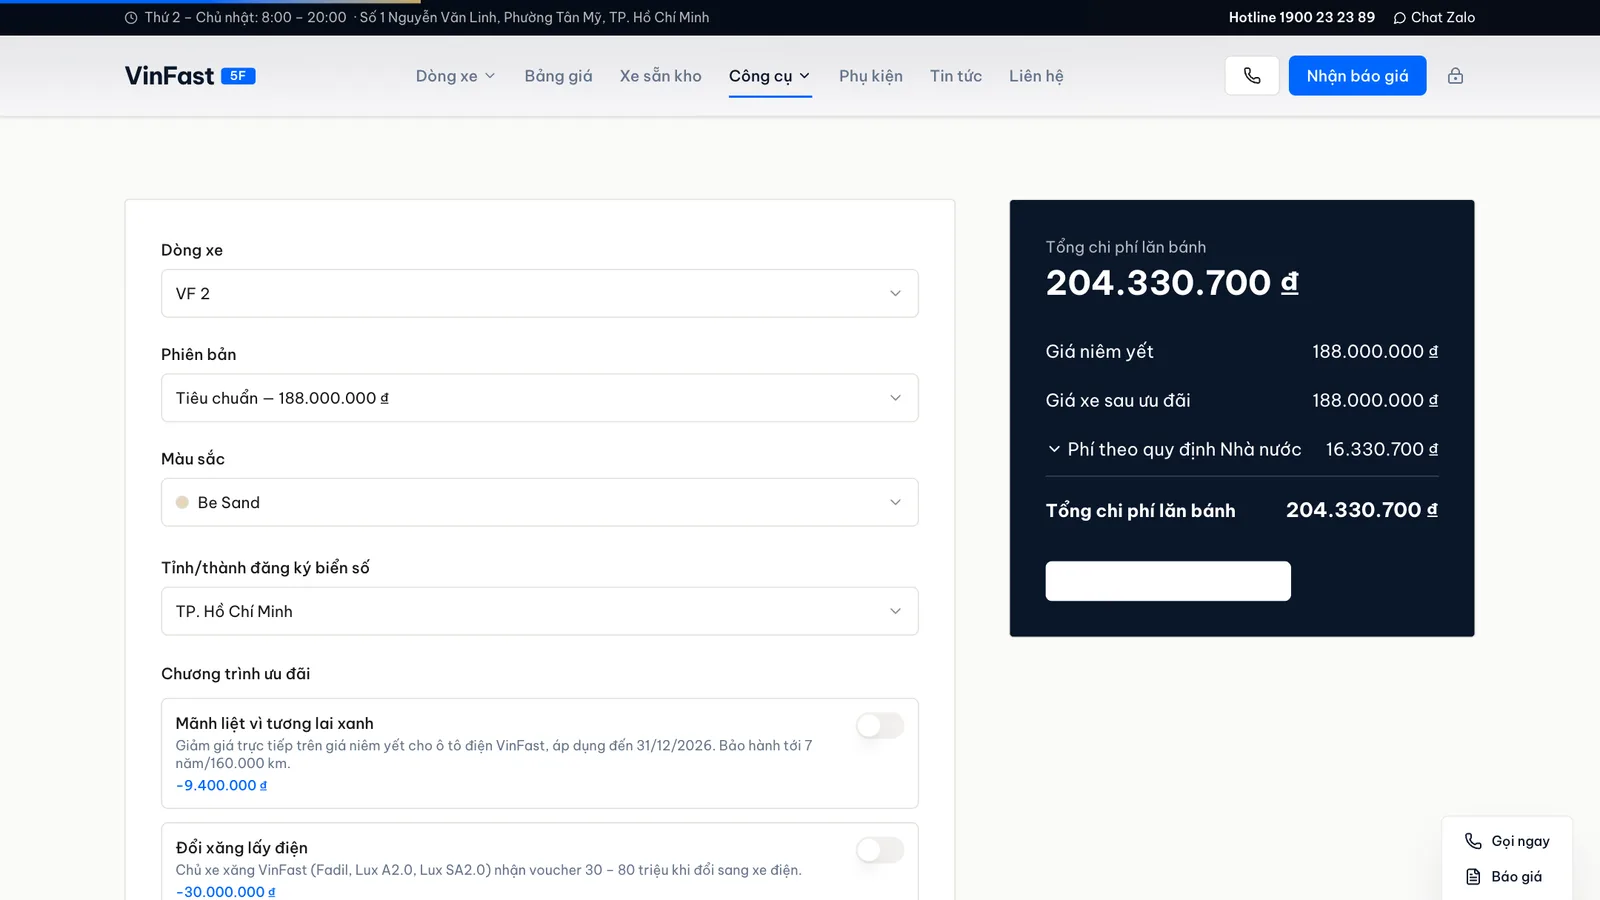Click the lock icon next to Nhận báo giá
The height and width of the screenshot is (900, 1600).
pyautogui.click(x=1455, y=76)
